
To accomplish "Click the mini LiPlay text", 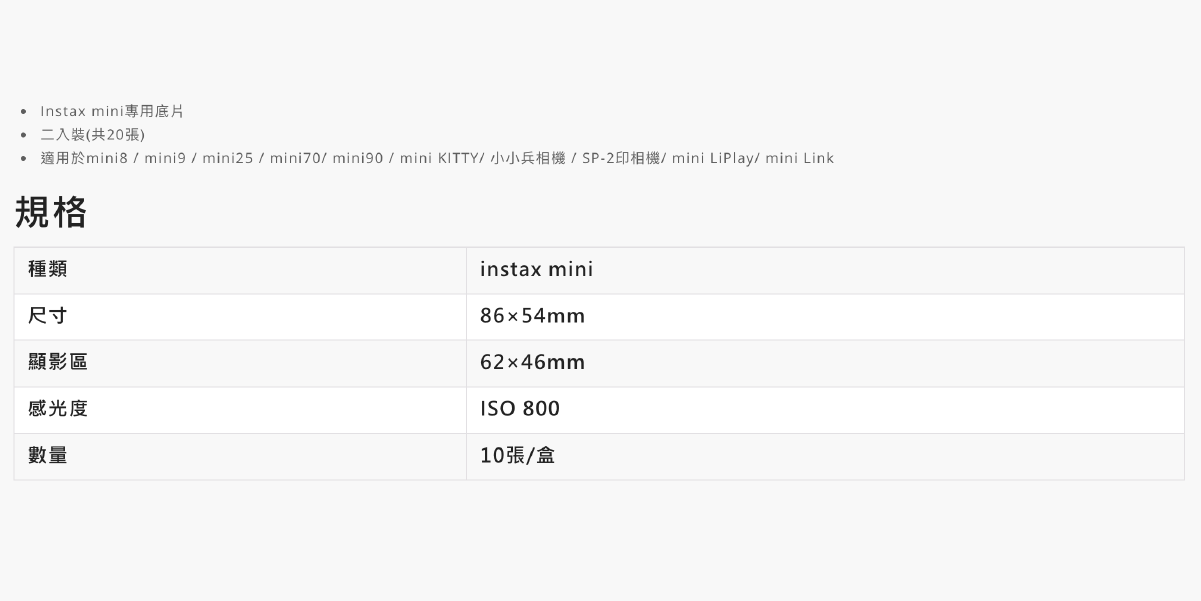I will pos(712,158).
